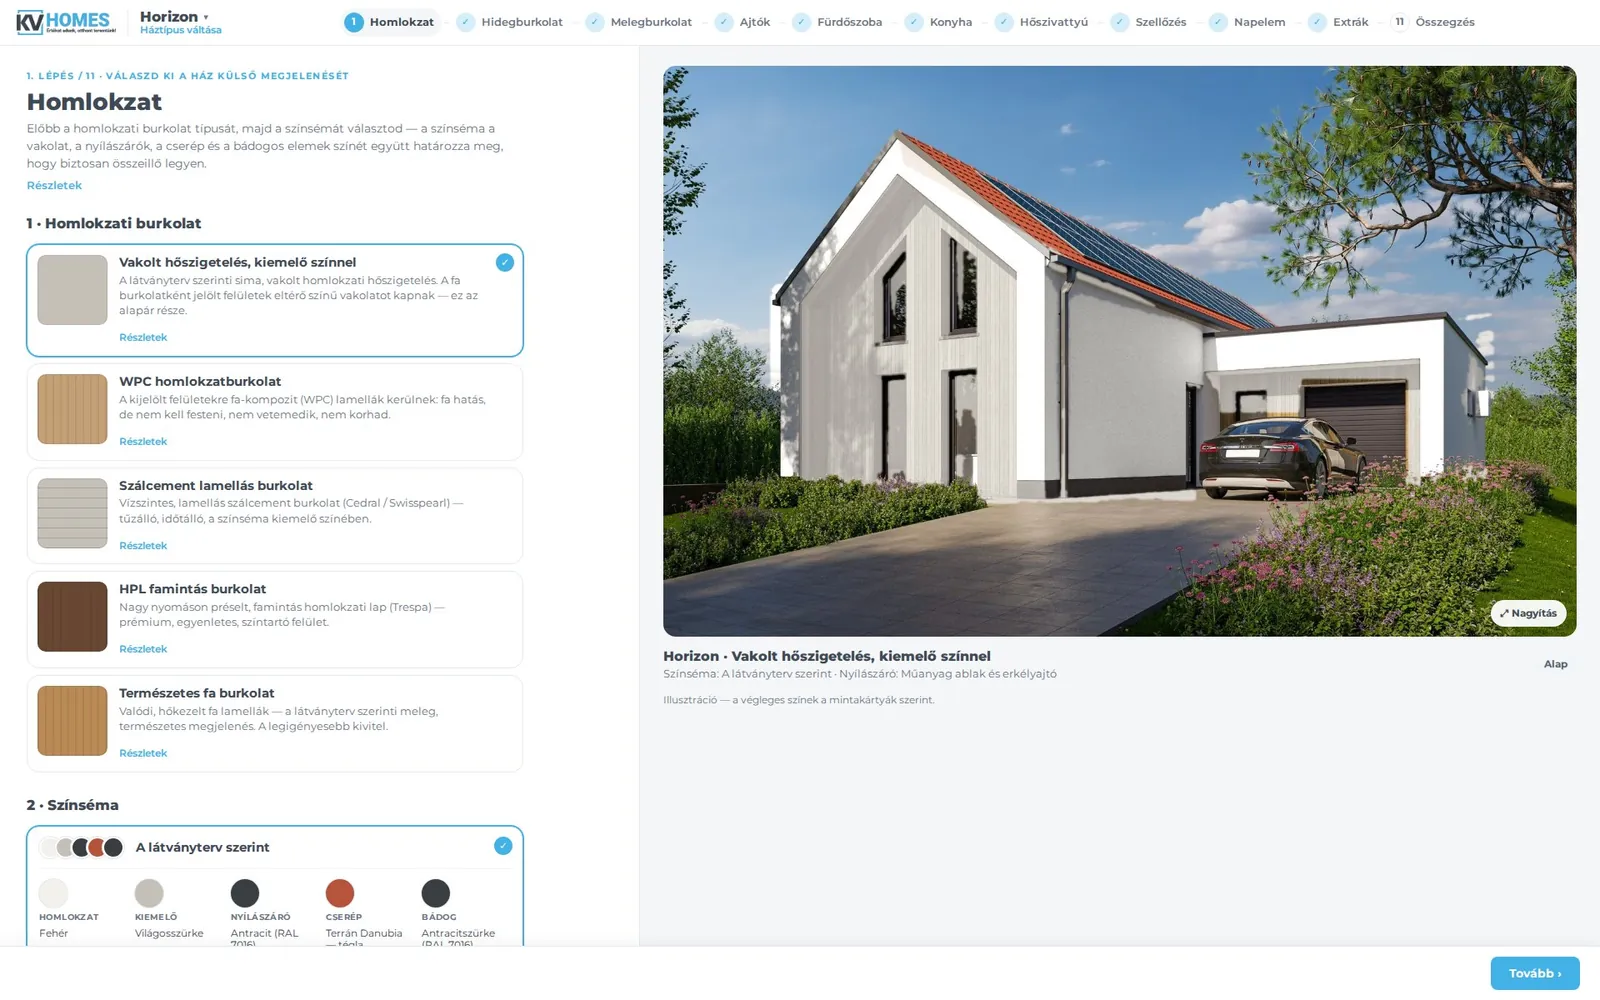Jump to the Hőszivattyú step
This screenshot has width=1600, height=1000.
[1042, 22]
